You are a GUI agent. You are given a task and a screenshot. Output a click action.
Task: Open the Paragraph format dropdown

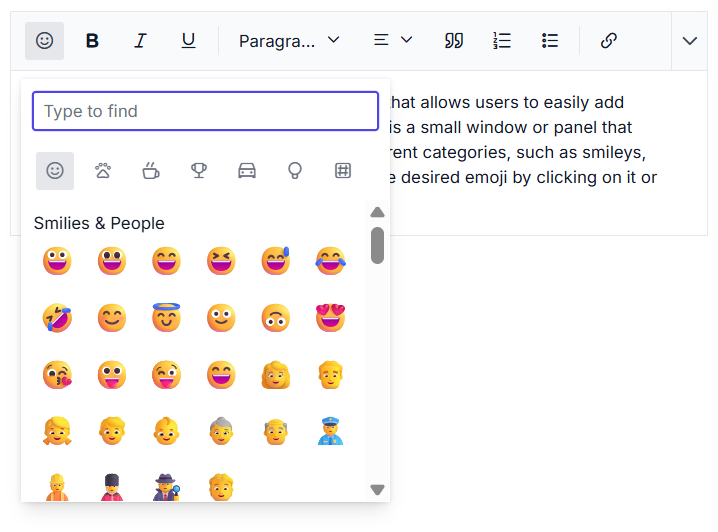coord(289,41)
